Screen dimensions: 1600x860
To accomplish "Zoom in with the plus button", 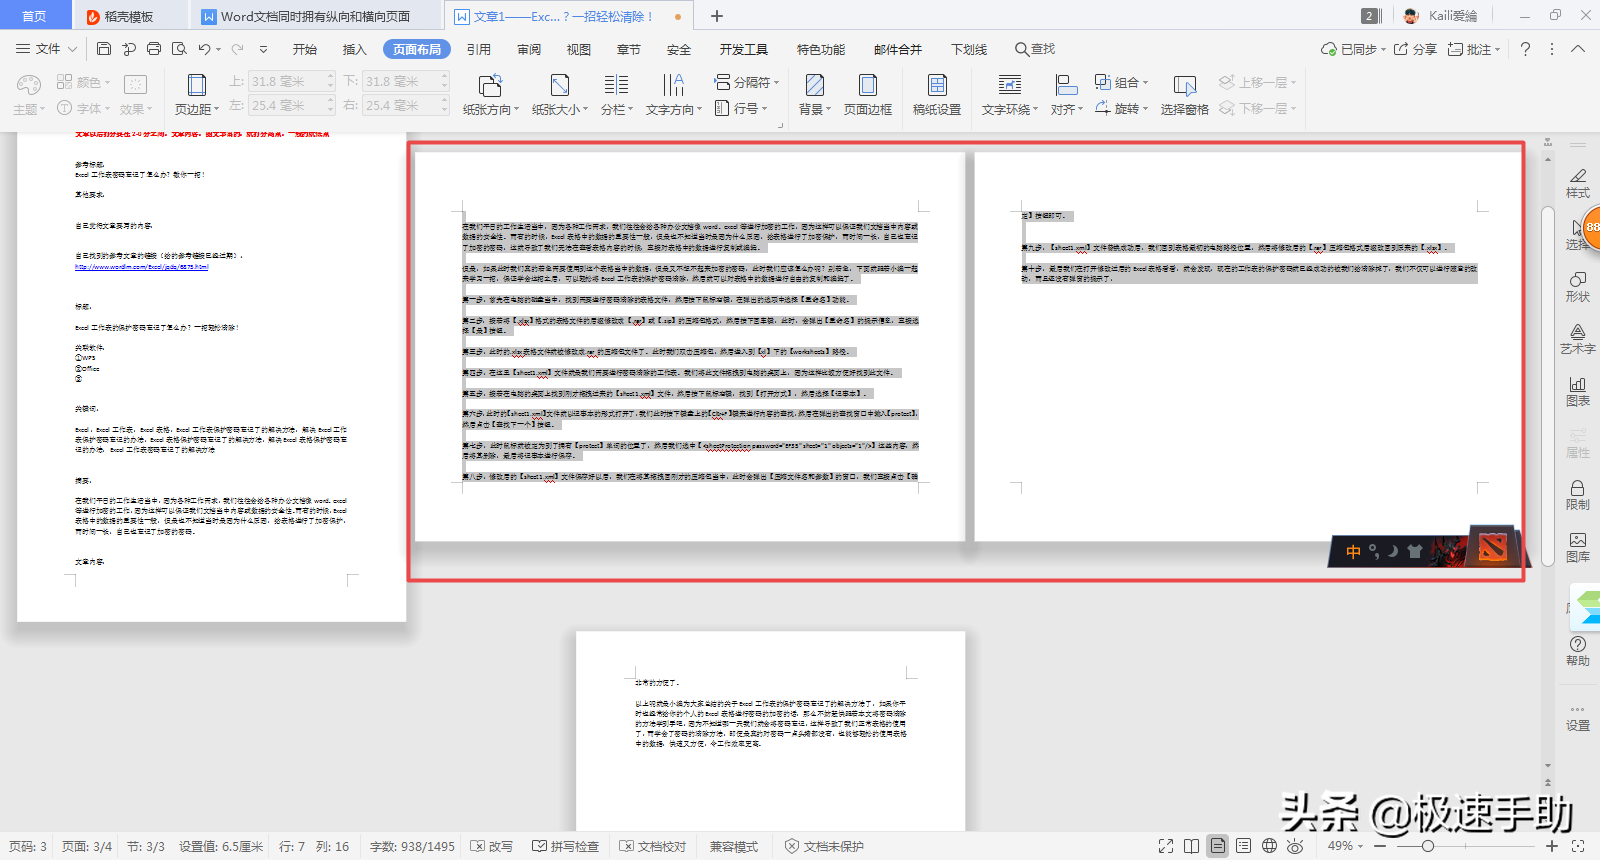I will [x=1552, y=846].
